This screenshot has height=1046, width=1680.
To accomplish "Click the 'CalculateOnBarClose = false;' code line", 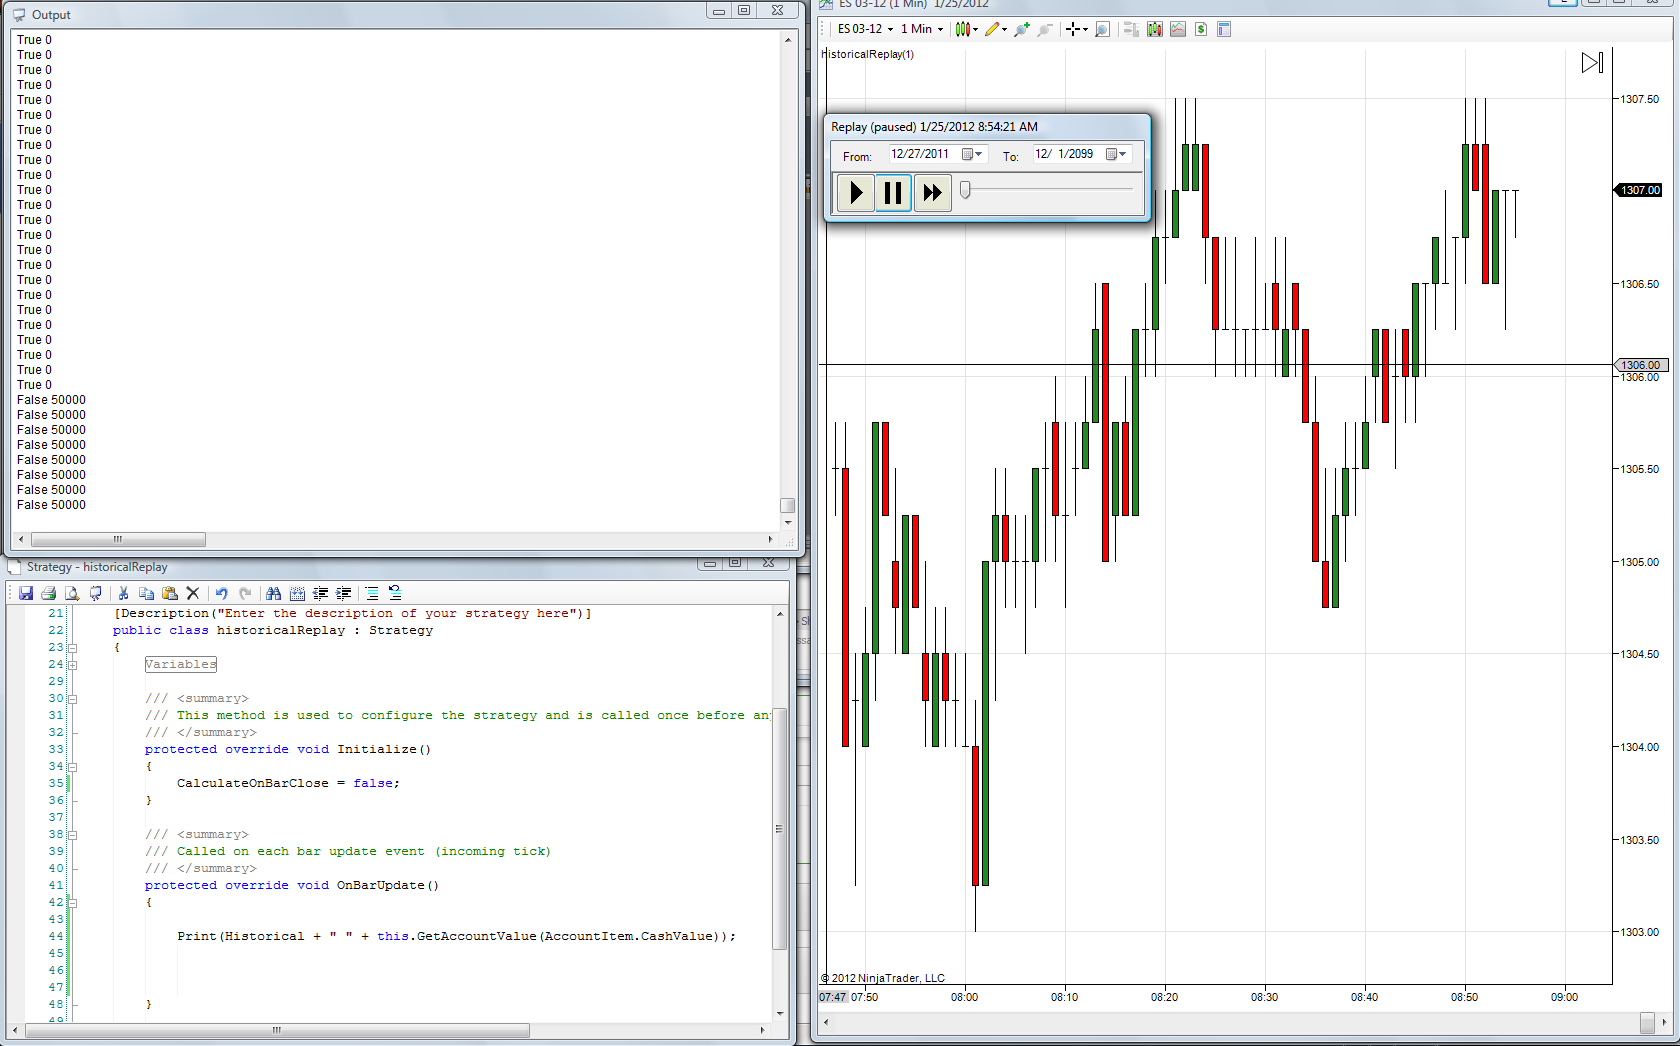I will [x=288, y=783].
